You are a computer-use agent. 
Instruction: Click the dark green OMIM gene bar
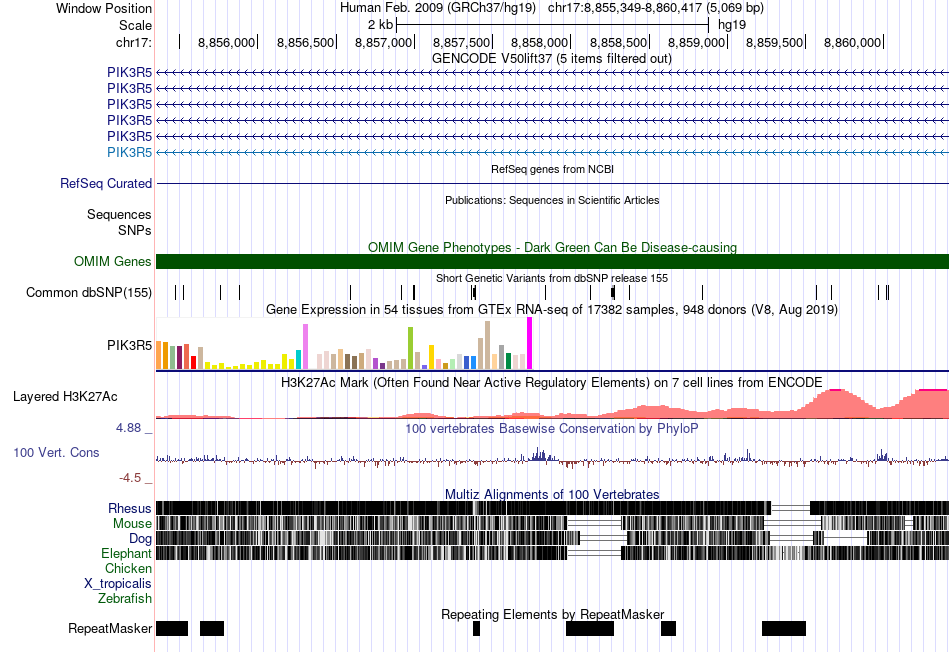552,262
